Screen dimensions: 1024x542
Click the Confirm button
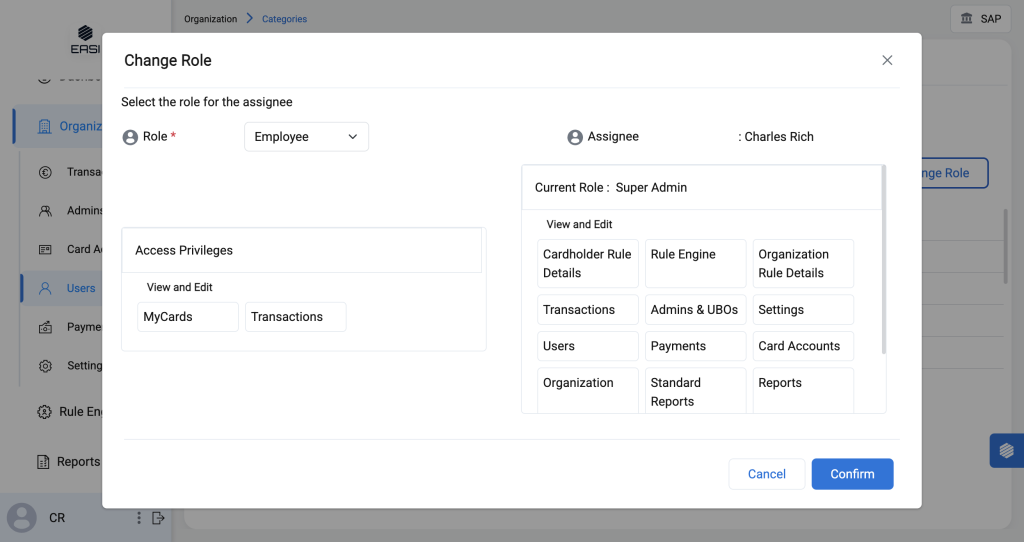[x=852, y=474]
